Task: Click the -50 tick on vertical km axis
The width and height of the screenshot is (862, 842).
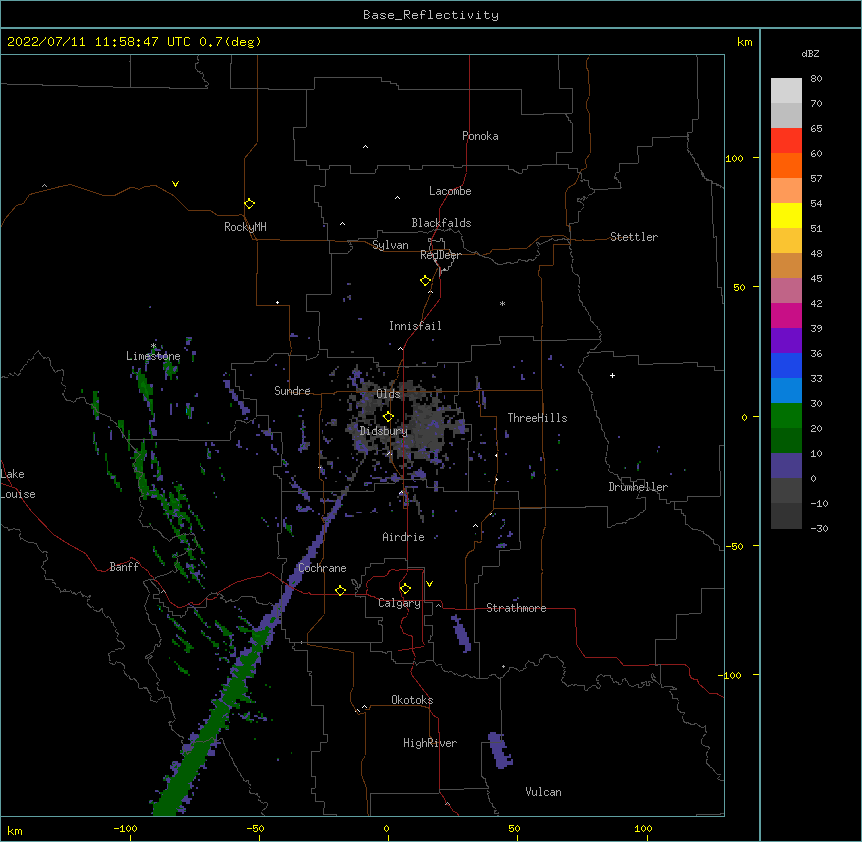Action: [x=734, y=546]
